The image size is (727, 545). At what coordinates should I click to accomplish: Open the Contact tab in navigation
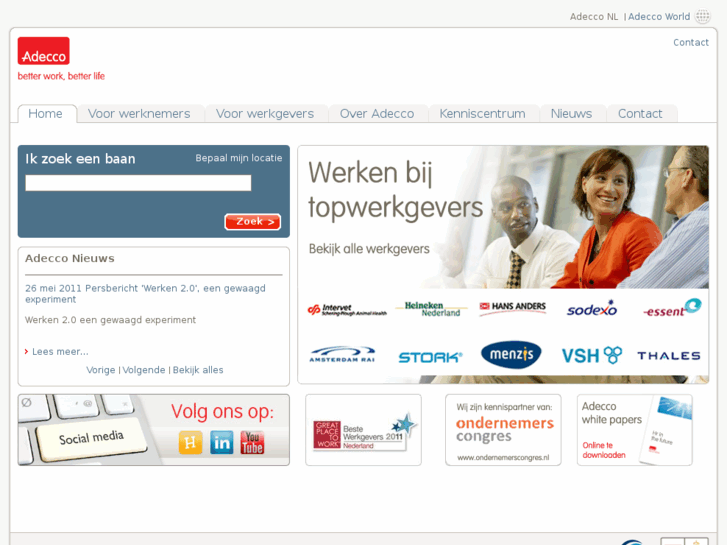642,114
